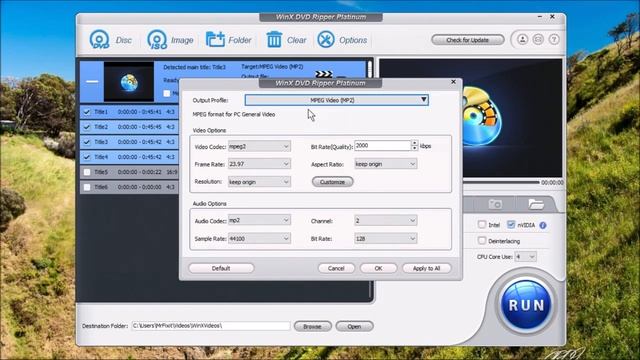Uncheck the Title4 checkbox
This screenshot has height=360, width=640.
click(x=87, y=157)
